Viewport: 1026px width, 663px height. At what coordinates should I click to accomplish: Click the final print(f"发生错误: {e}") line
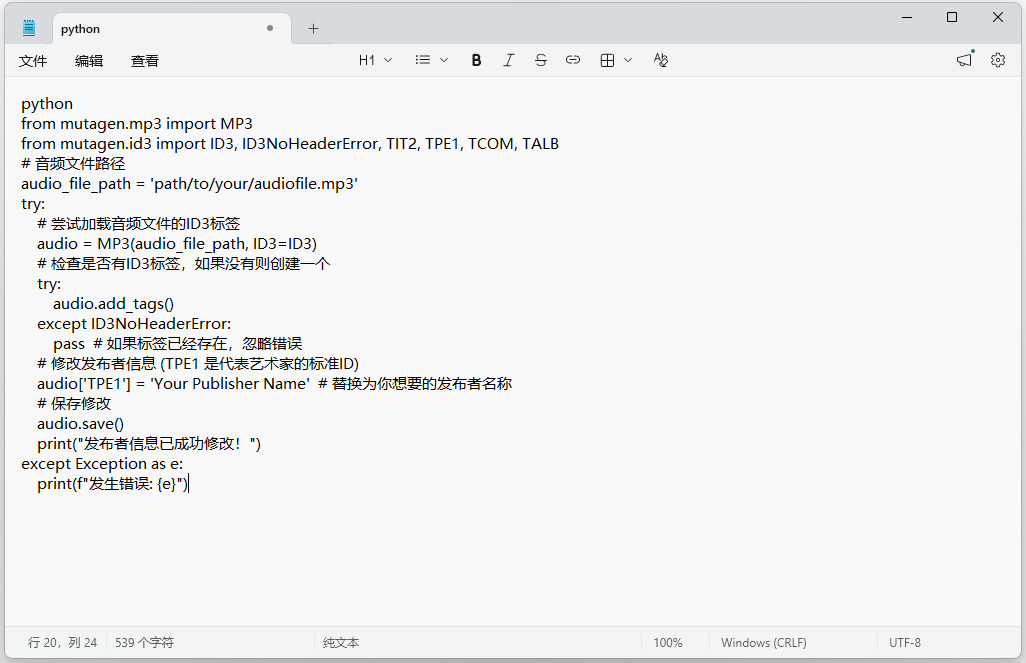tap(113, 484)
